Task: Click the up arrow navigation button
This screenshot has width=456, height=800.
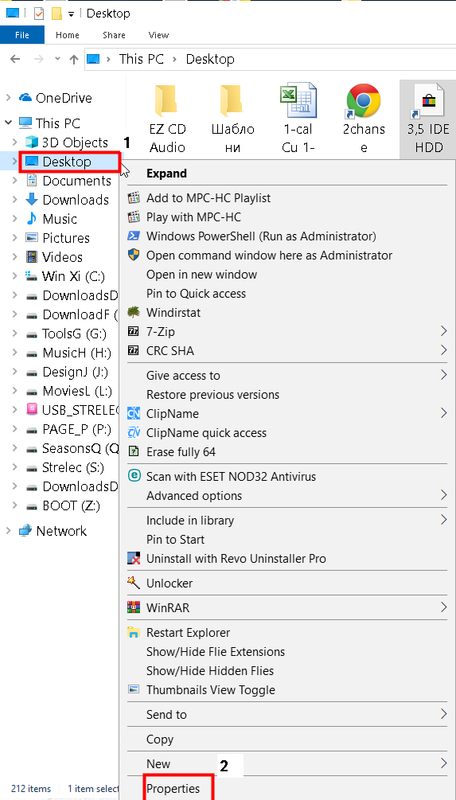Action: pos(73,59)
